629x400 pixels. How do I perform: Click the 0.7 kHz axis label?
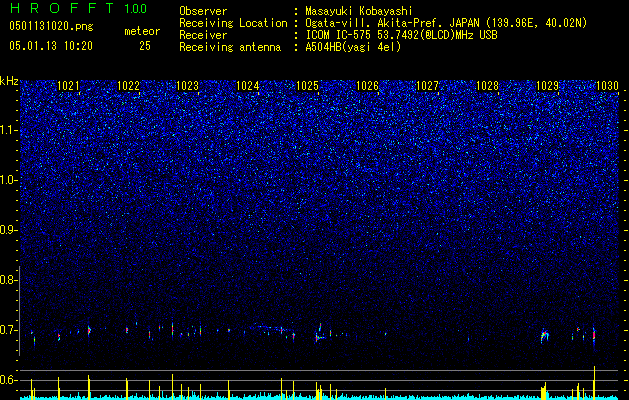click(x=8, y=330)
